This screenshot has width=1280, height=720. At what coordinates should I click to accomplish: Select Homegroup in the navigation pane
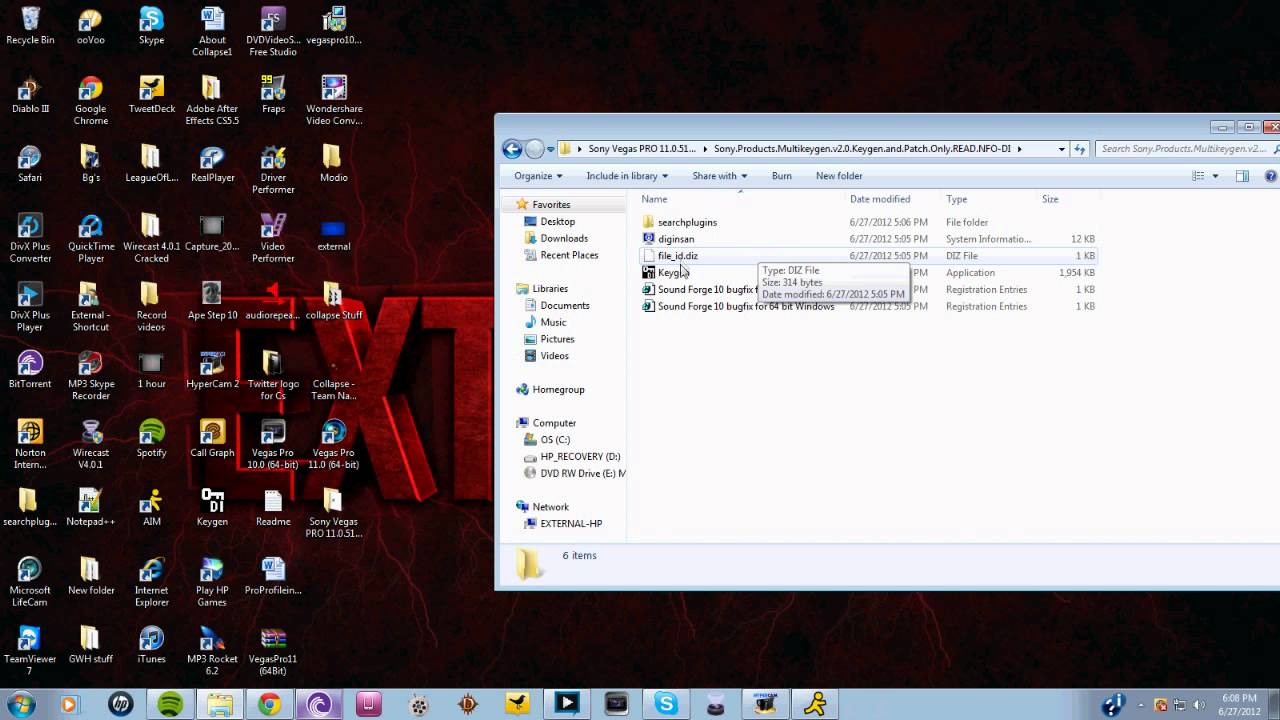558,389
